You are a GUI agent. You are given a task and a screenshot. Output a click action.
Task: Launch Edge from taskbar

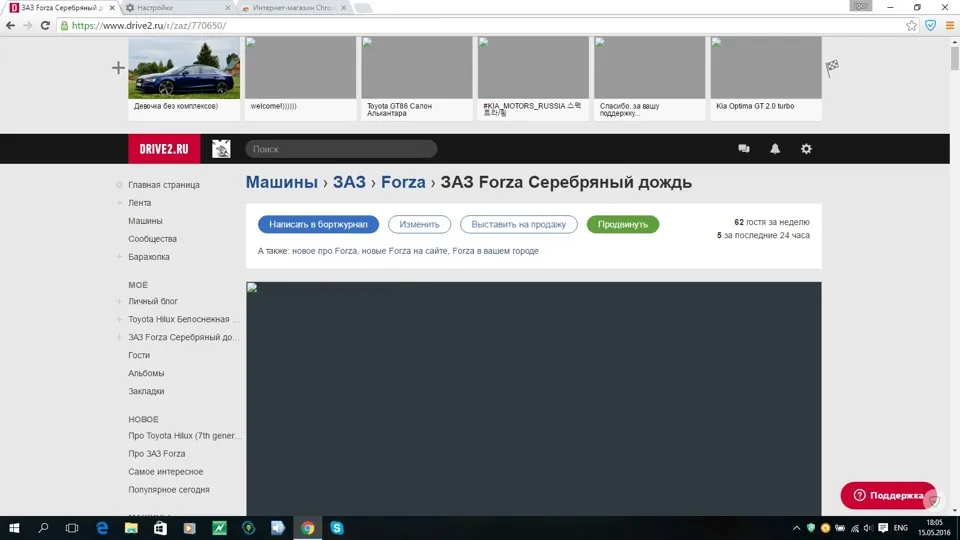pos(102,528)
